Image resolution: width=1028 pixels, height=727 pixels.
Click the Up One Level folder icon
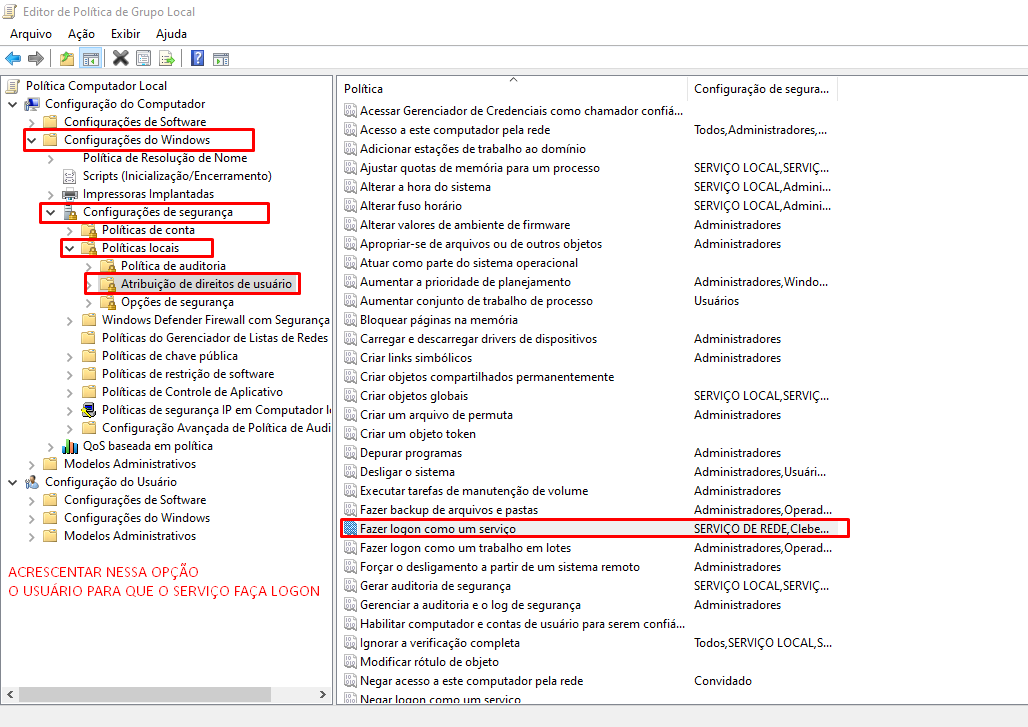[67, 58]
